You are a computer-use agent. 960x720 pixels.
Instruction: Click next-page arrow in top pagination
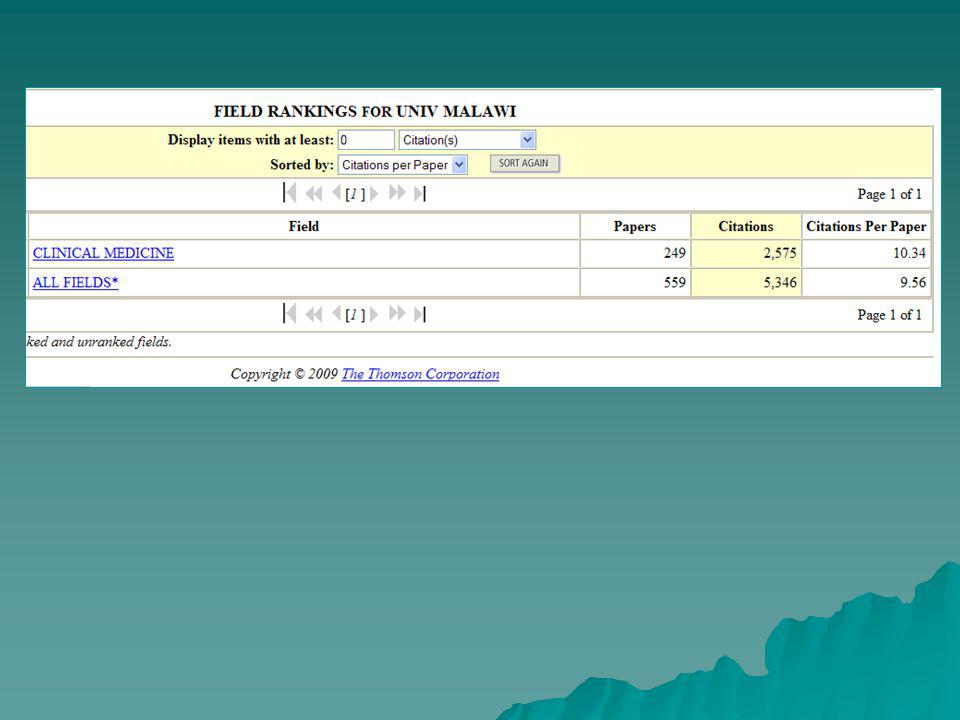374,193
